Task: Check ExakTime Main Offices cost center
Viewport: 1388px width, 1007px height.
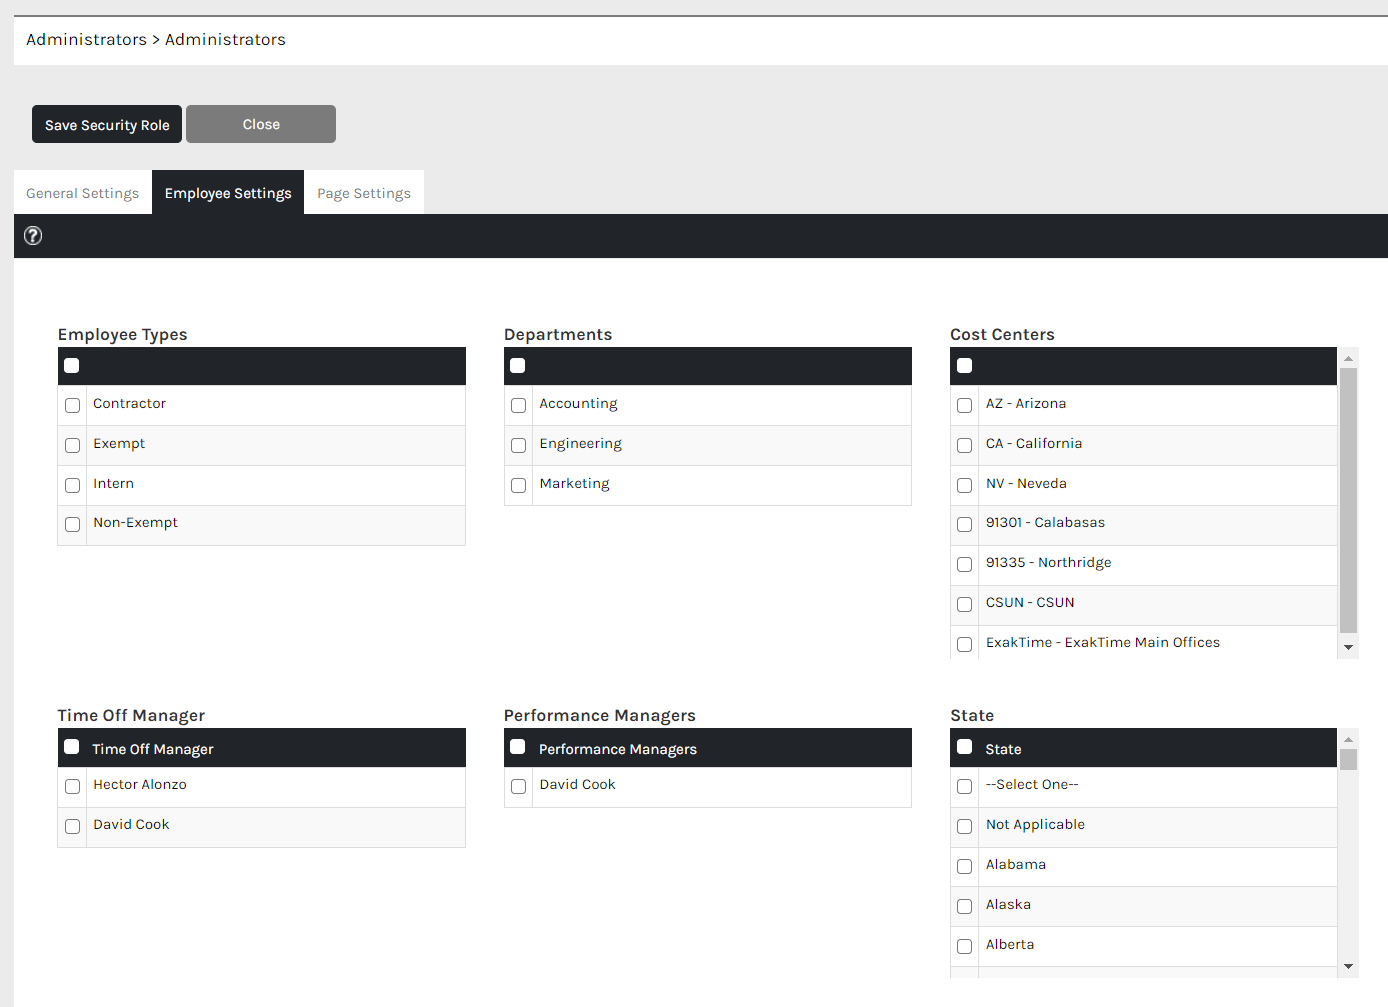Action: 964,644
